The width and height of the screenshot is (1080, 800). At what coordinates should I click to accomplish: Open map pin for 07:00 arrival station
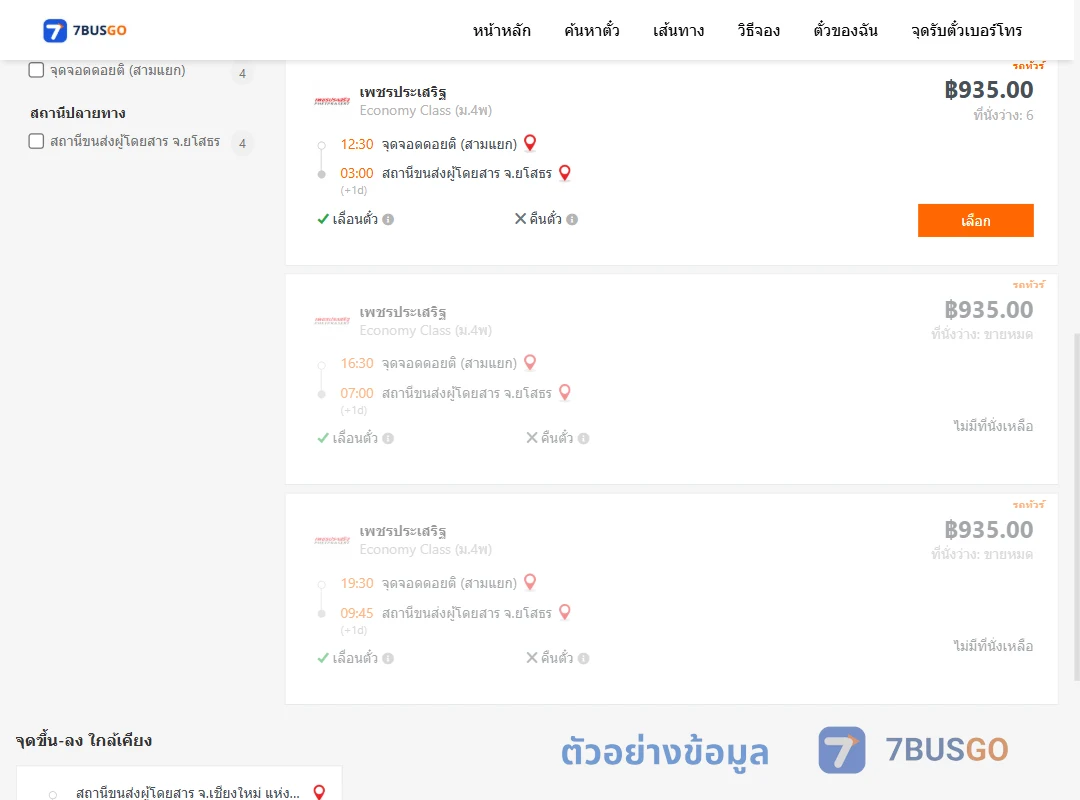point(565,392)
